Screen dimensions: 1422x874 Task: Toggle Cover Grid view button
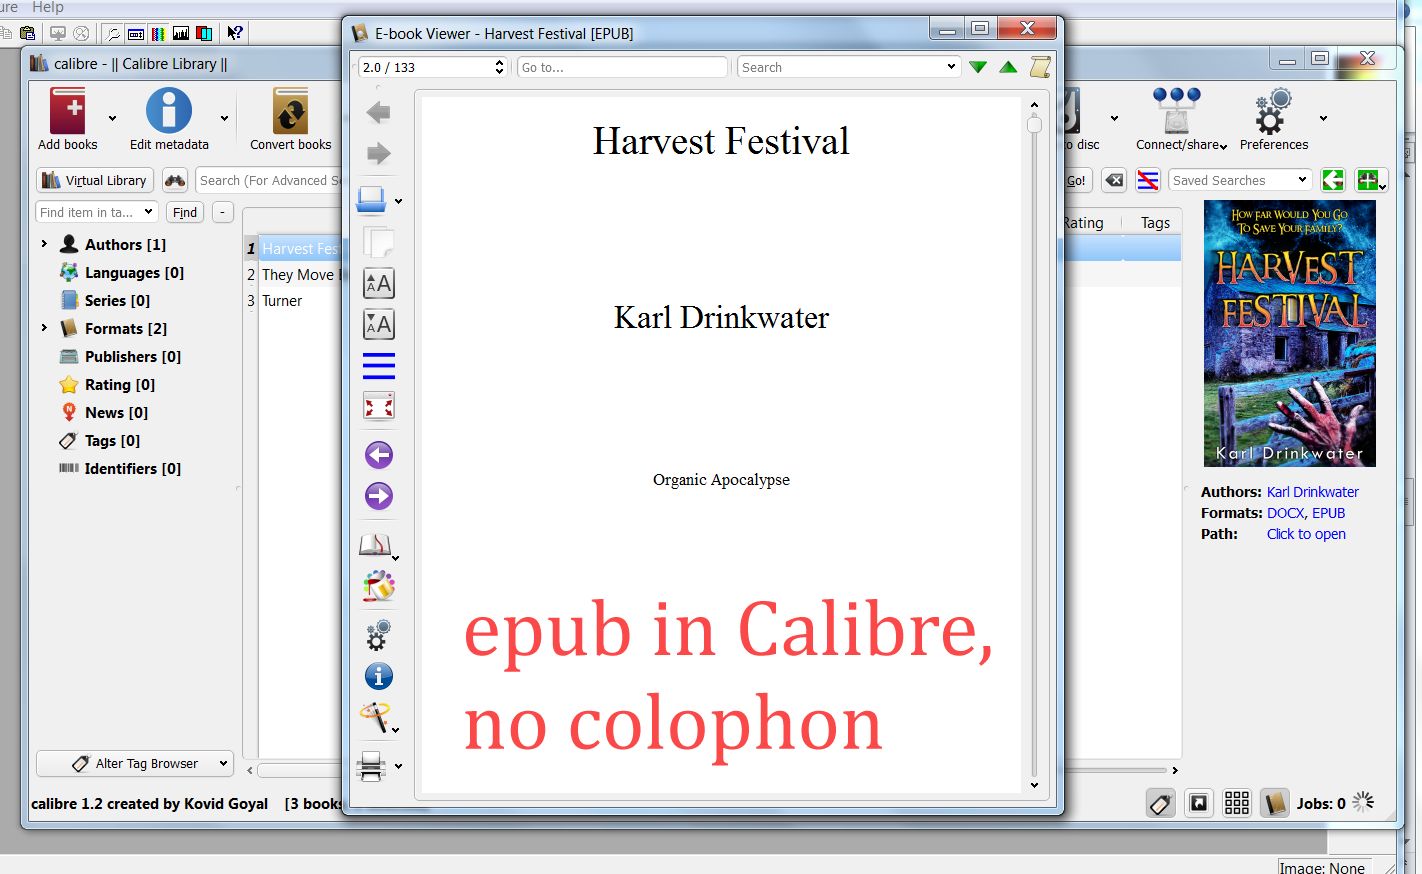pos(1237,803)
